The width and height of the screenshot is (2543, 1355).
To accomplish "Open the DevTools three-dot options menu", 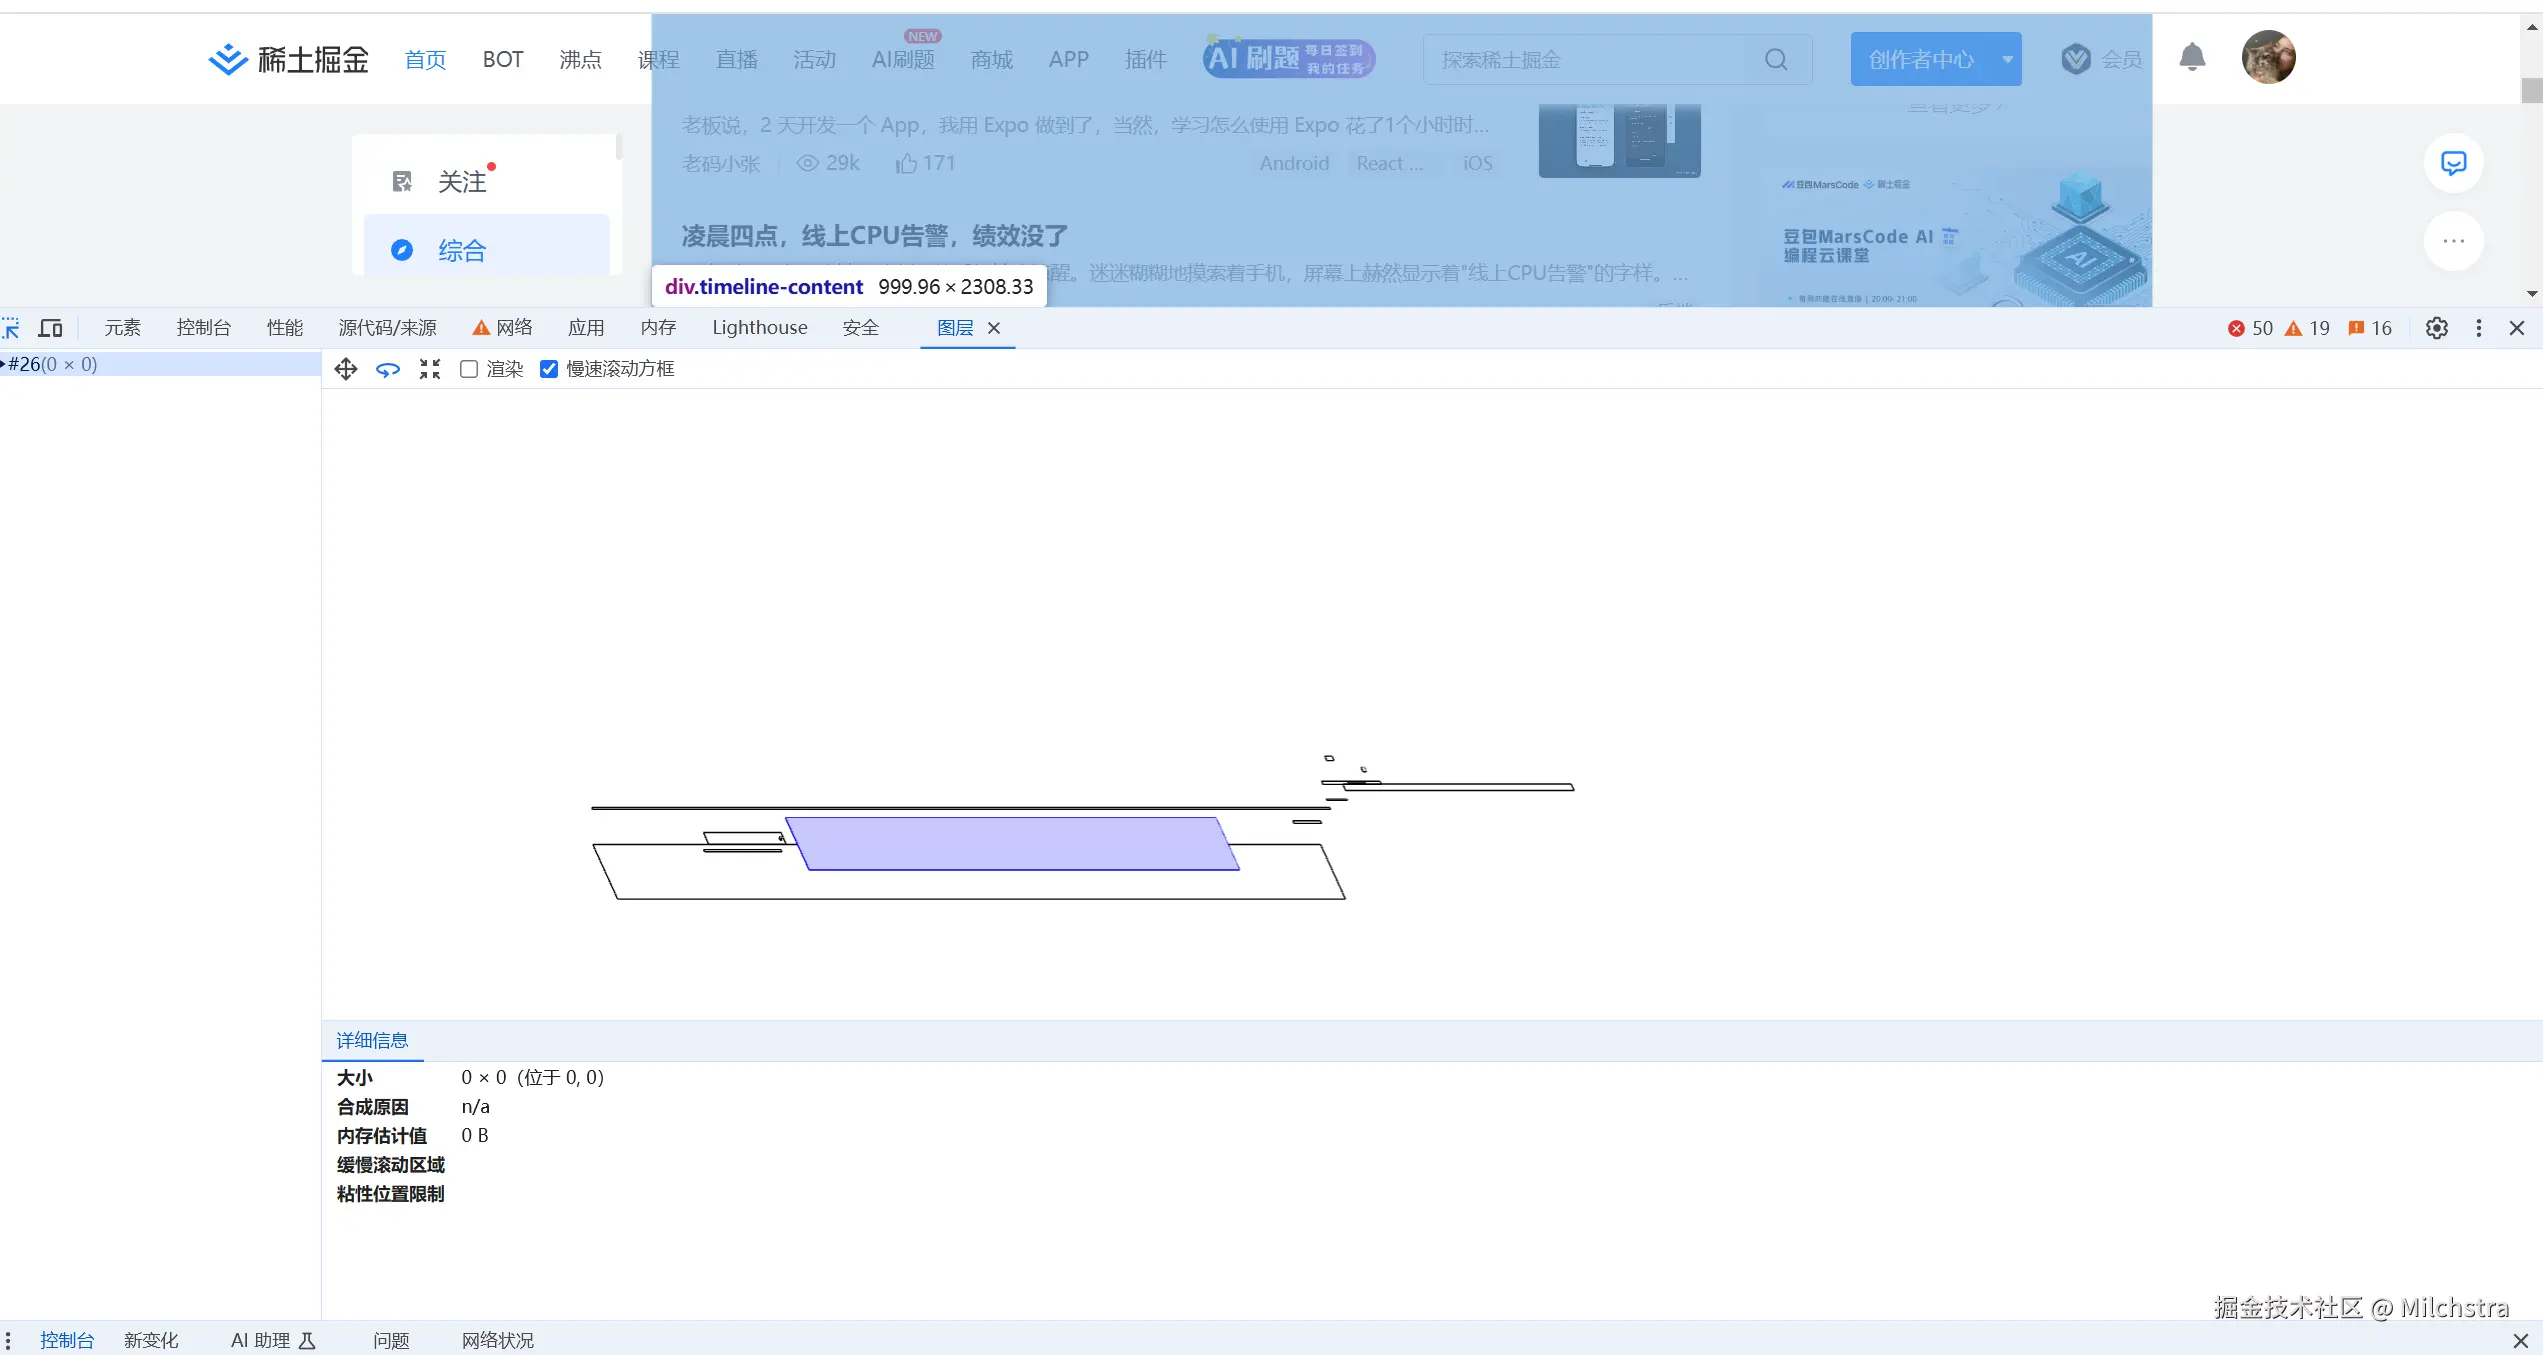I will pos(2478,328).
